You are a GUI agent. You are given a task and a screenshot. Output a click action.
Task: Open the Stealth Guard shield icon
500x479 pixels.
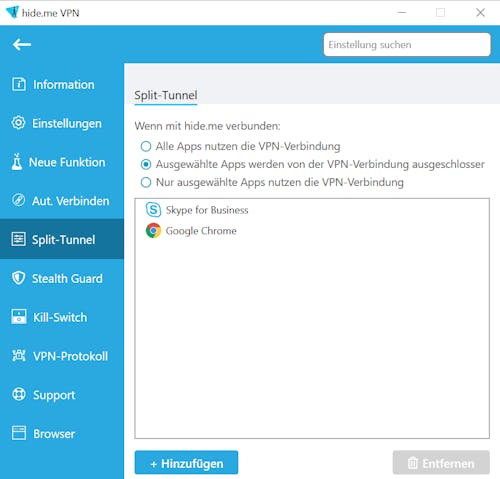18,278
